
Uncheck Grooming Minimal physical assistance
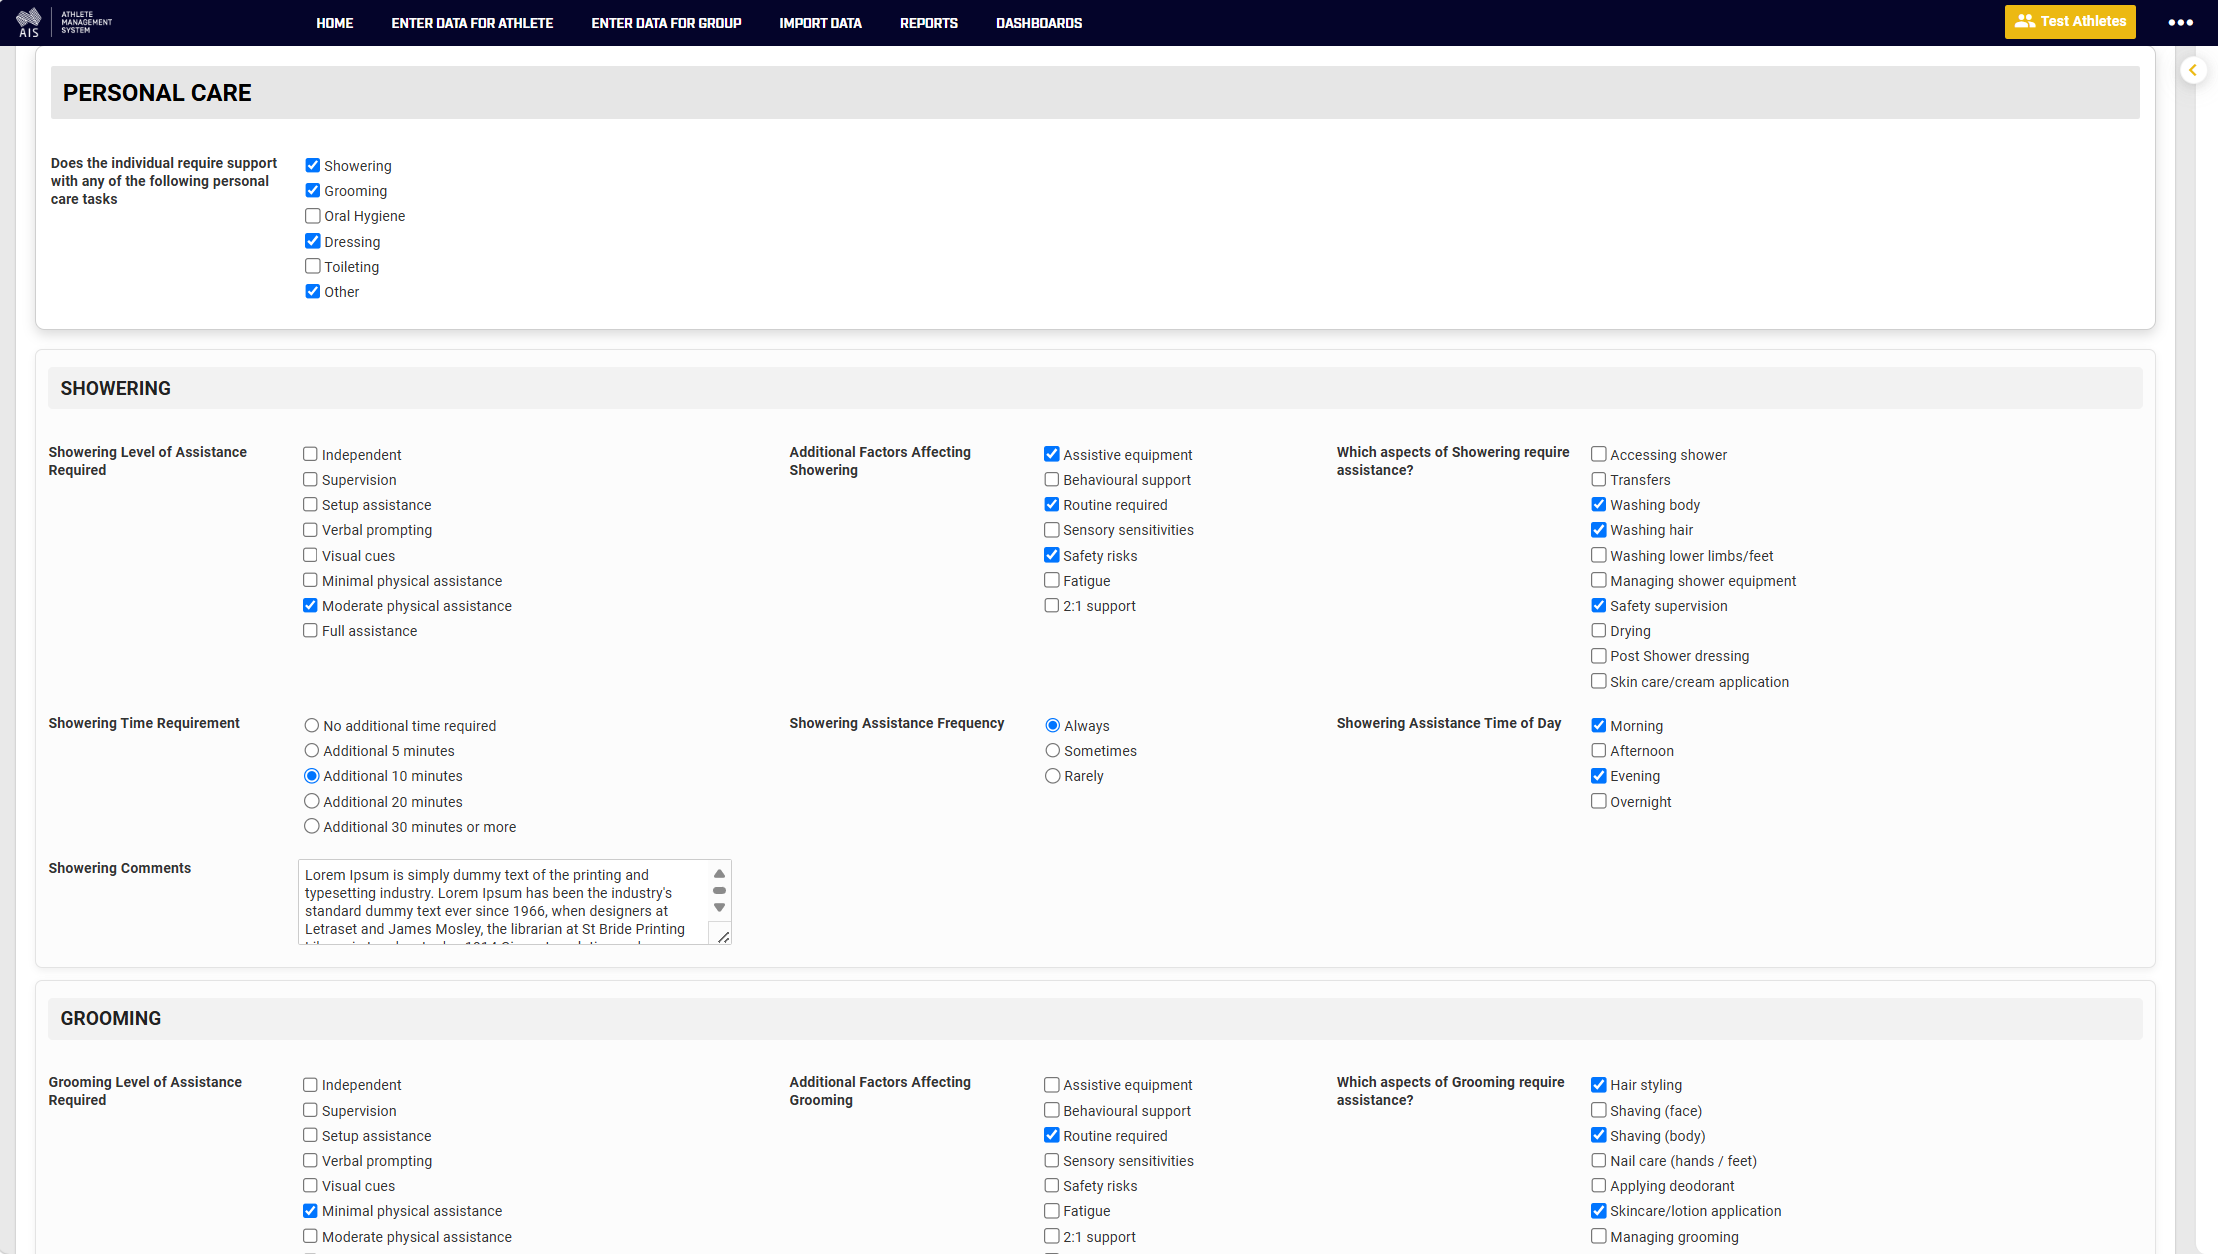(310, 1210)
